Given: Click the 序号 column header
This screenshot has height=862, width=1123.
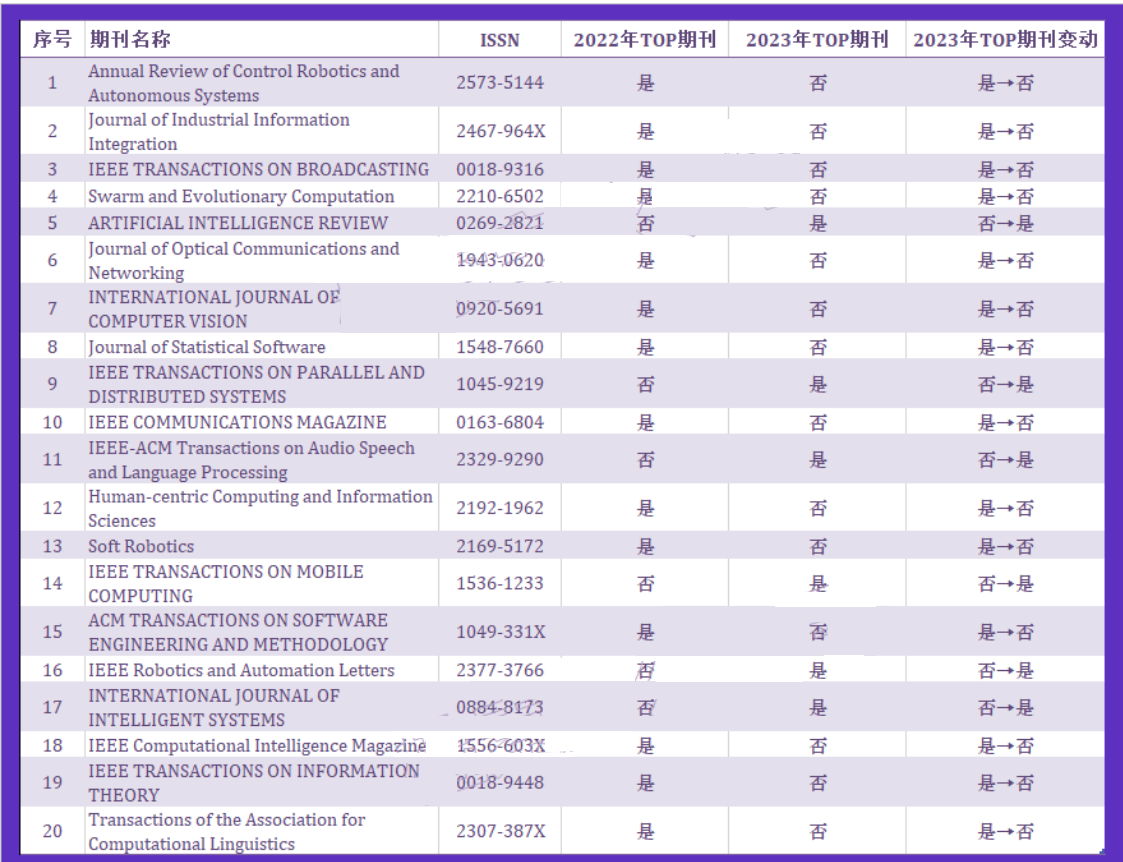Looking at the screenshot, I should coord(52,39).
